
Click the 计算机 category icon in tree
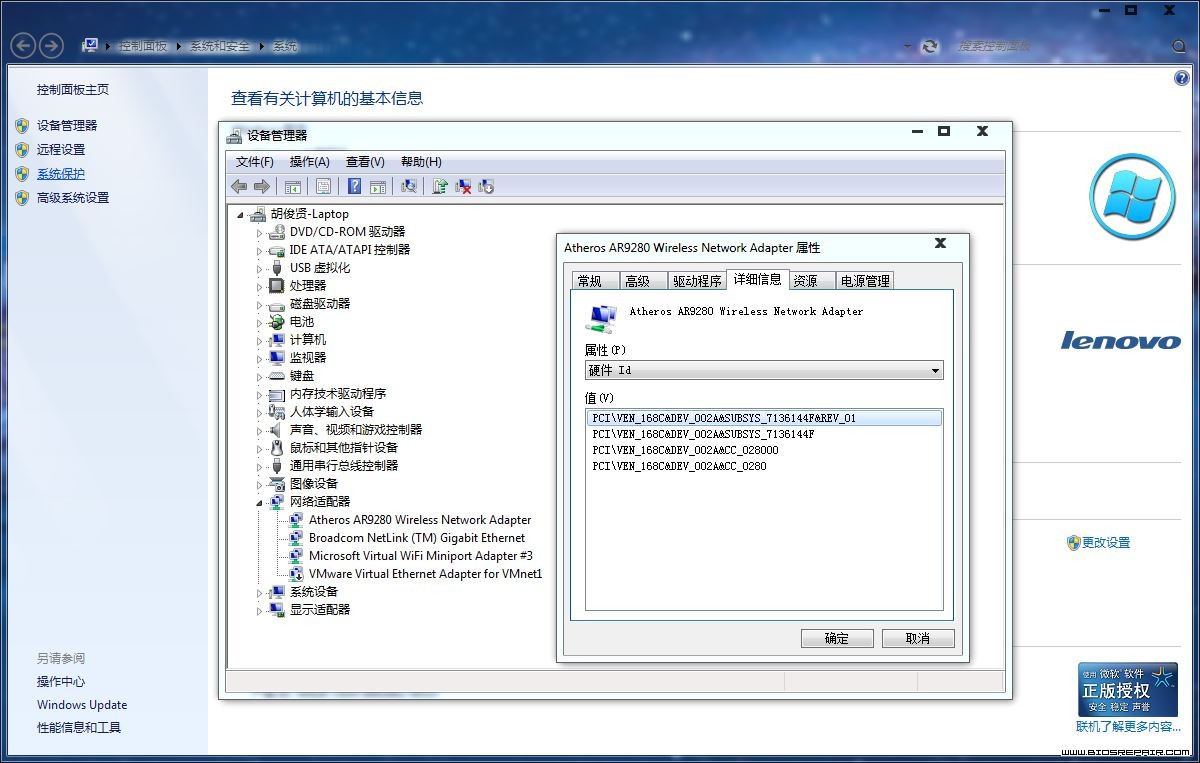tap(277, 340)
